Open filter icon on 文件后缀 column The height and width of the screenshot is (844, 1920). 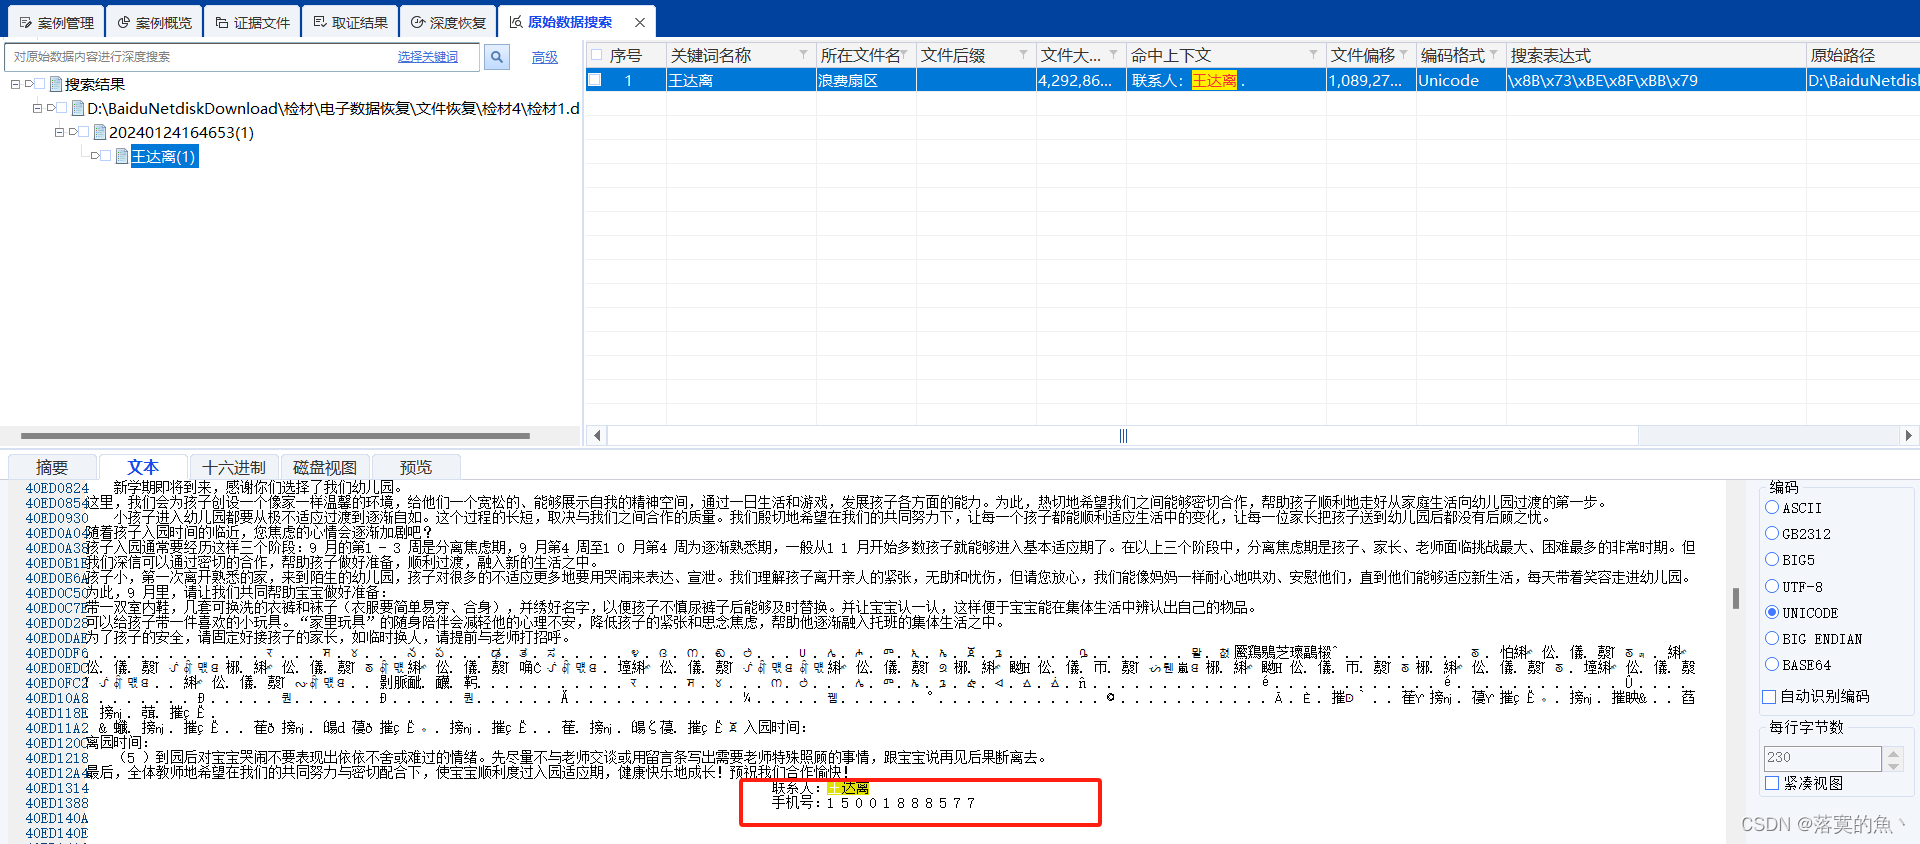[1024, 55]
